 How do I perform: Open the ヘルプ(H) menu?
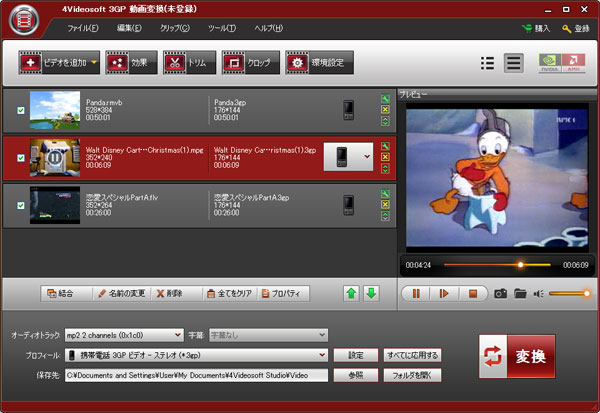pos(269,28)
